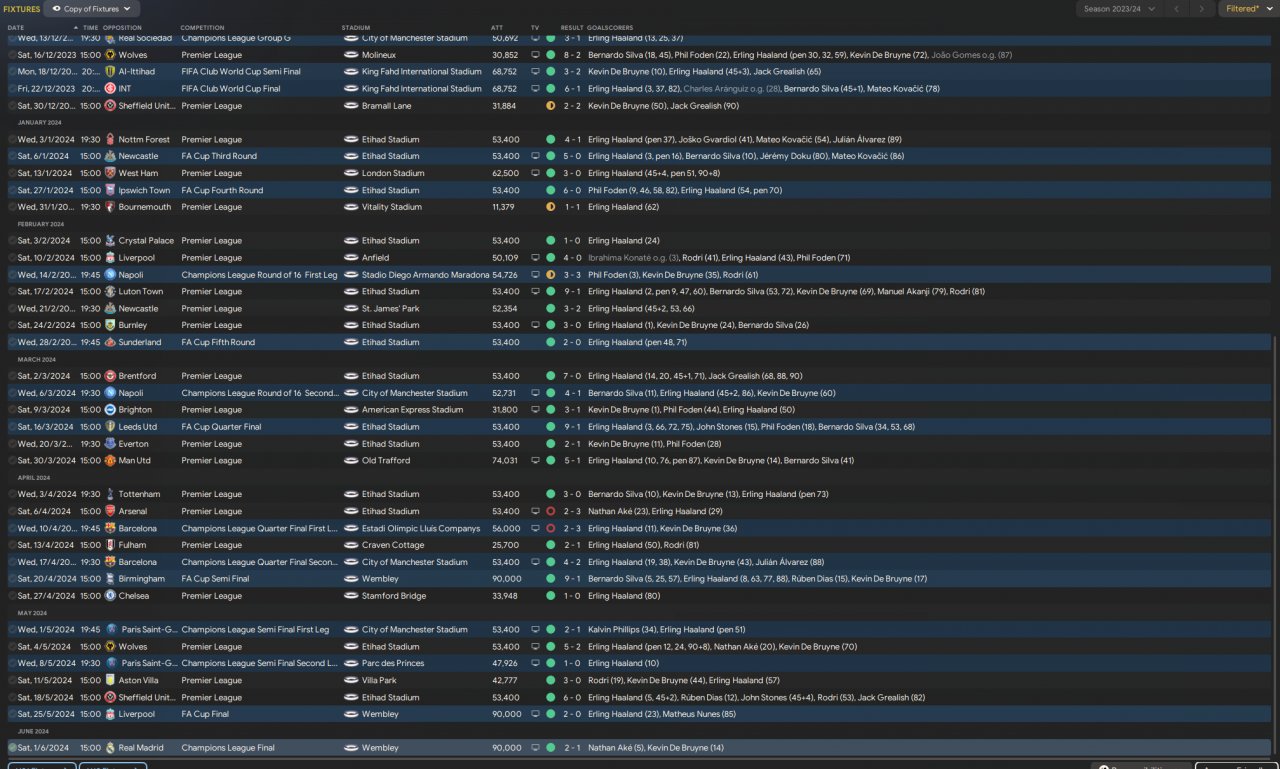Sort by the Competition column header
Viewport: 1280px width, 769px height.
coord(202,27)
